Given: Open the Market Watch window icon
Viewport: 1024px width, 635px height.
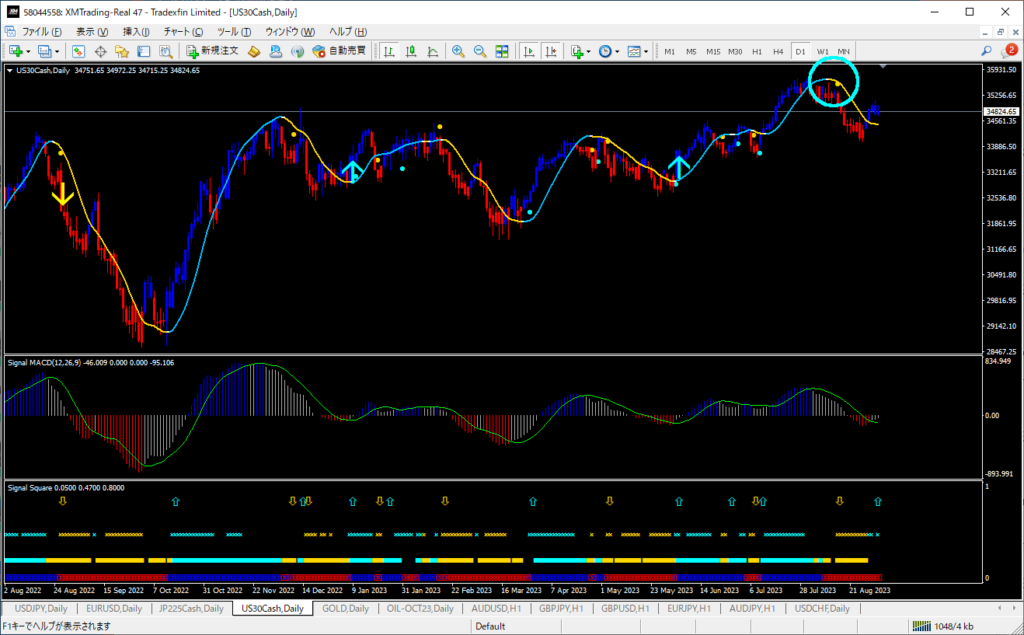Looking at the screenshot, I should coord(78,52).
